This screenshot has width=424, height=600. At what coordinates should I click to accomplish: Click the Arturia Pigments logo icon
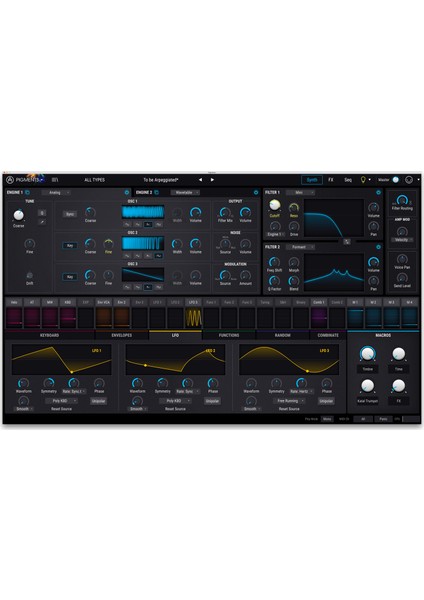[10, 180]
